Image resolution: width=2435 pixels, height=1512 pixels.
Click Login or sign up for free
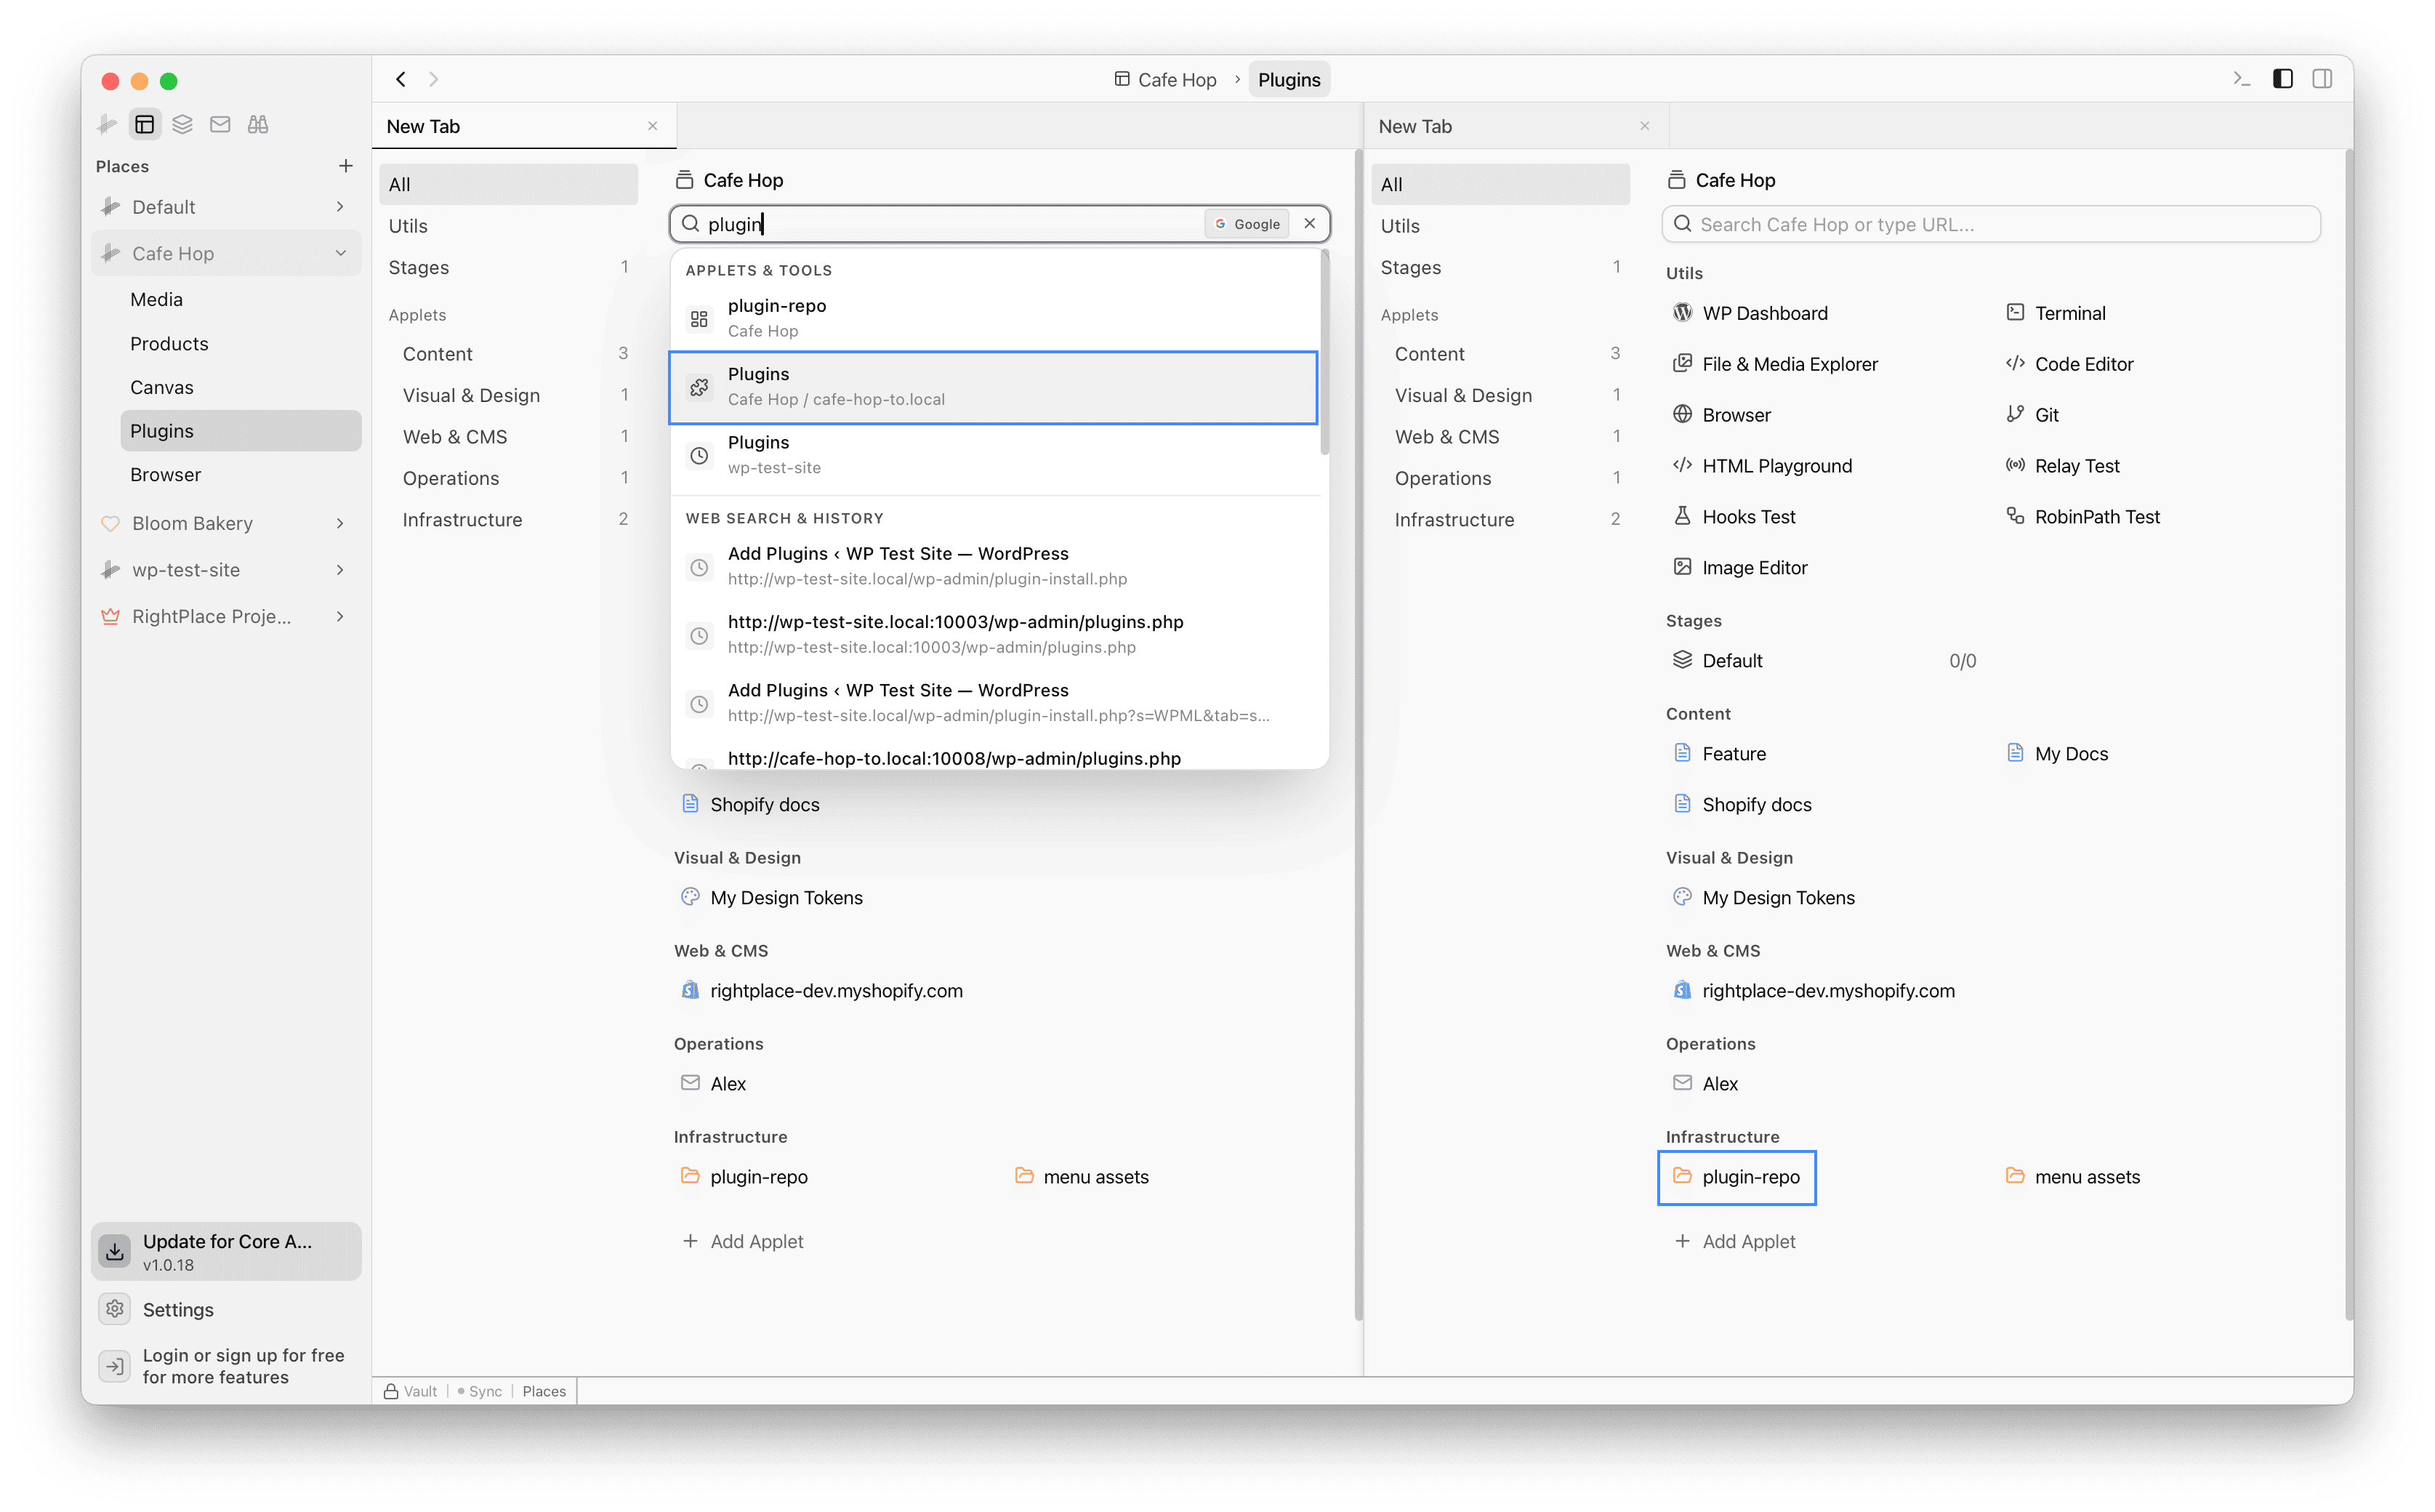tap(226, 1367)
